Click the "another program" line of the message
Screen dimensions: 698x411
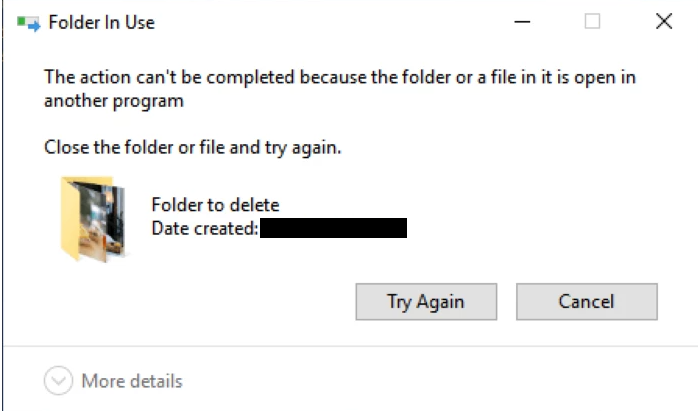click(114, 101)
